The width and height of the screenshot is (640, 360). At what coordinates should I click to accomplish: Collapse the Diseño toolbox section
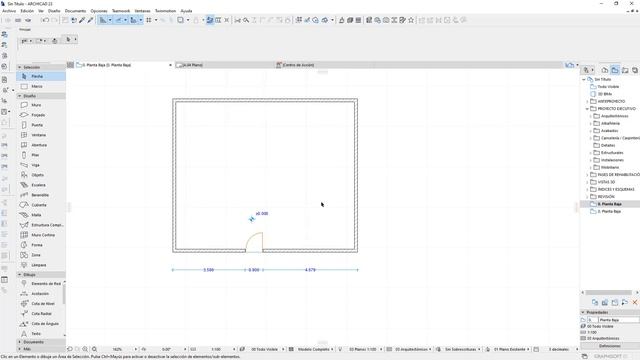pos(20,96)
